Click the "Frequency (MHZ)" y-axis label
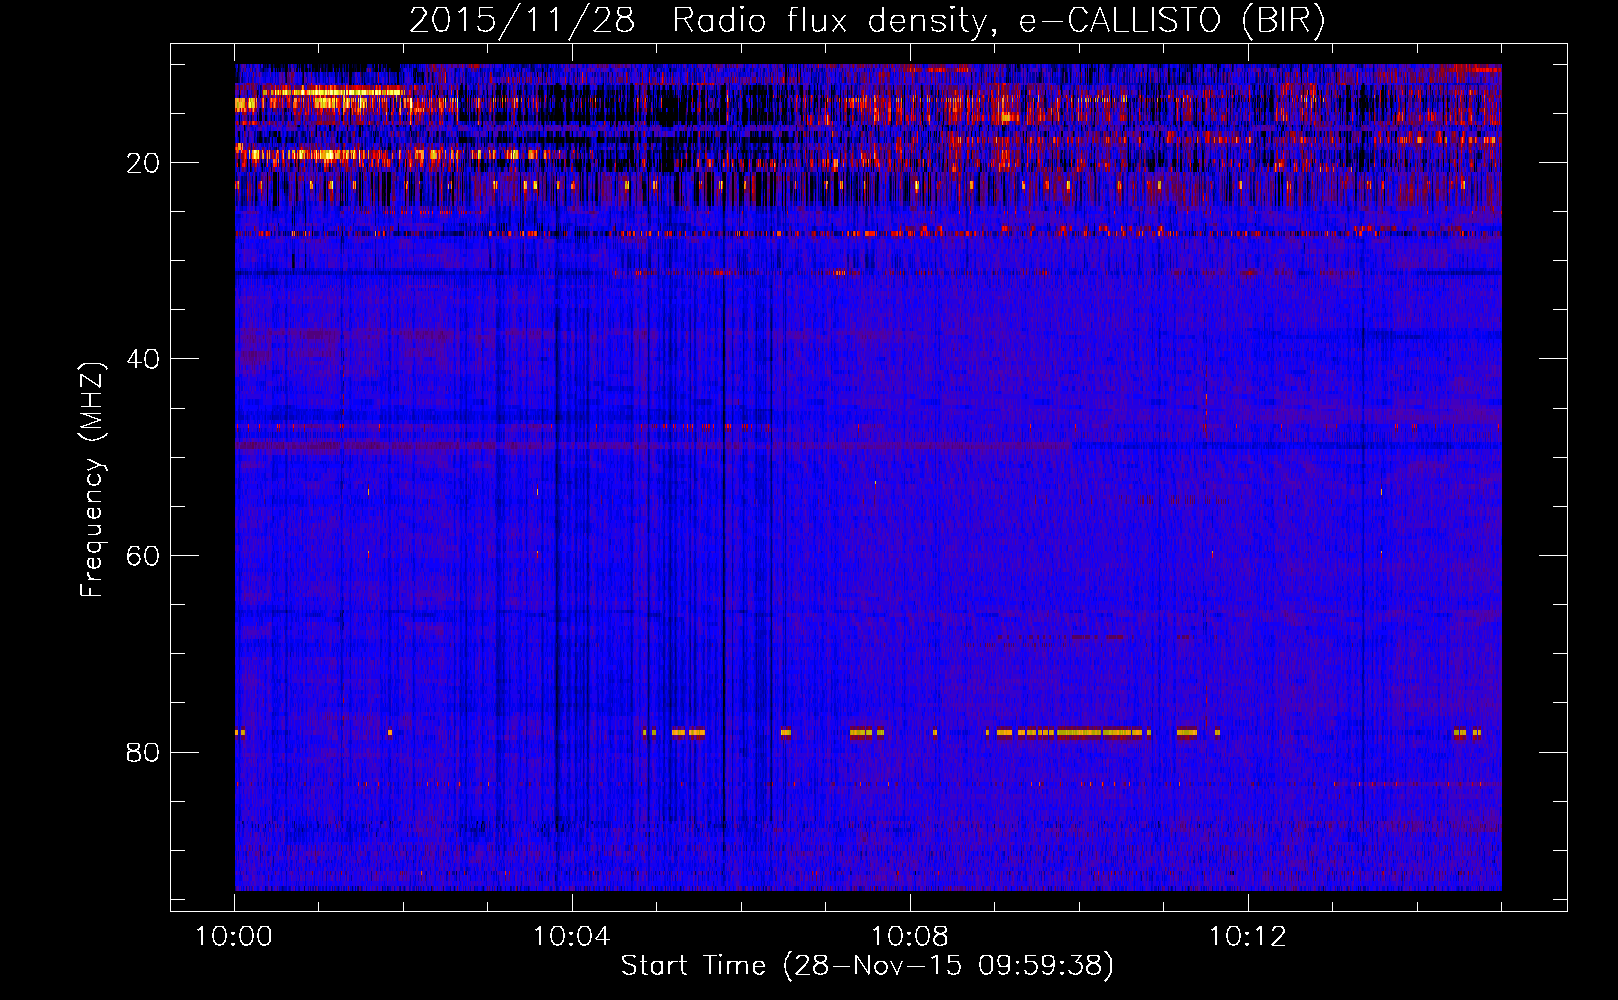1618x1000 pixels. (x=92, y=480)
